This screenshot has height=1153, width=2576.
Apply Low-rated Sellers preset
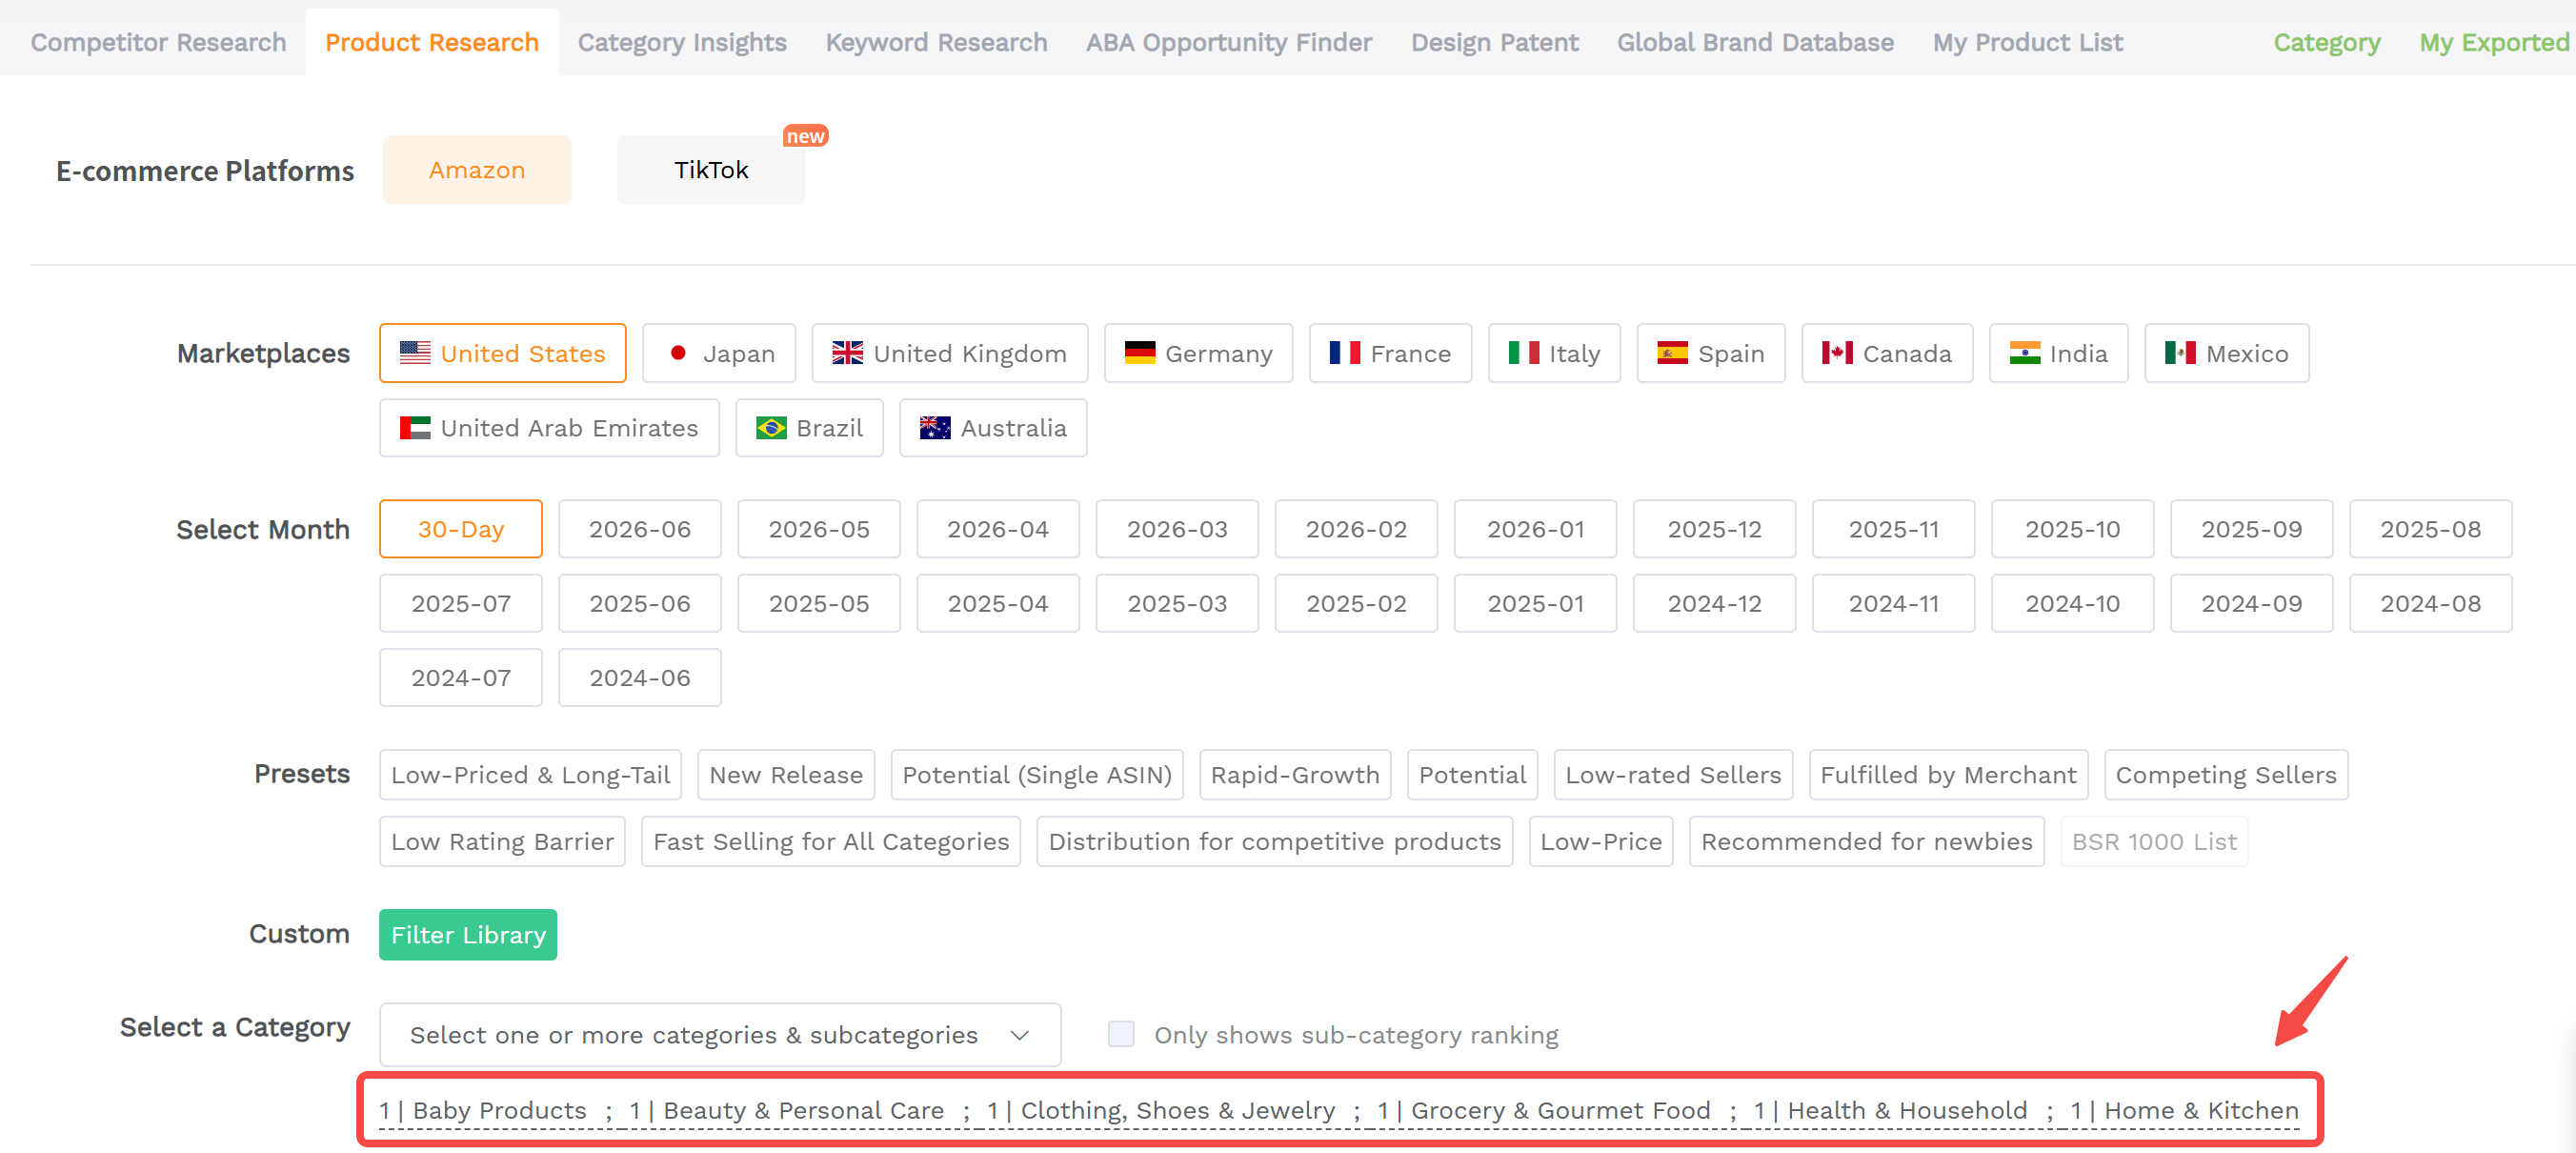click(x=1673, y=775)
